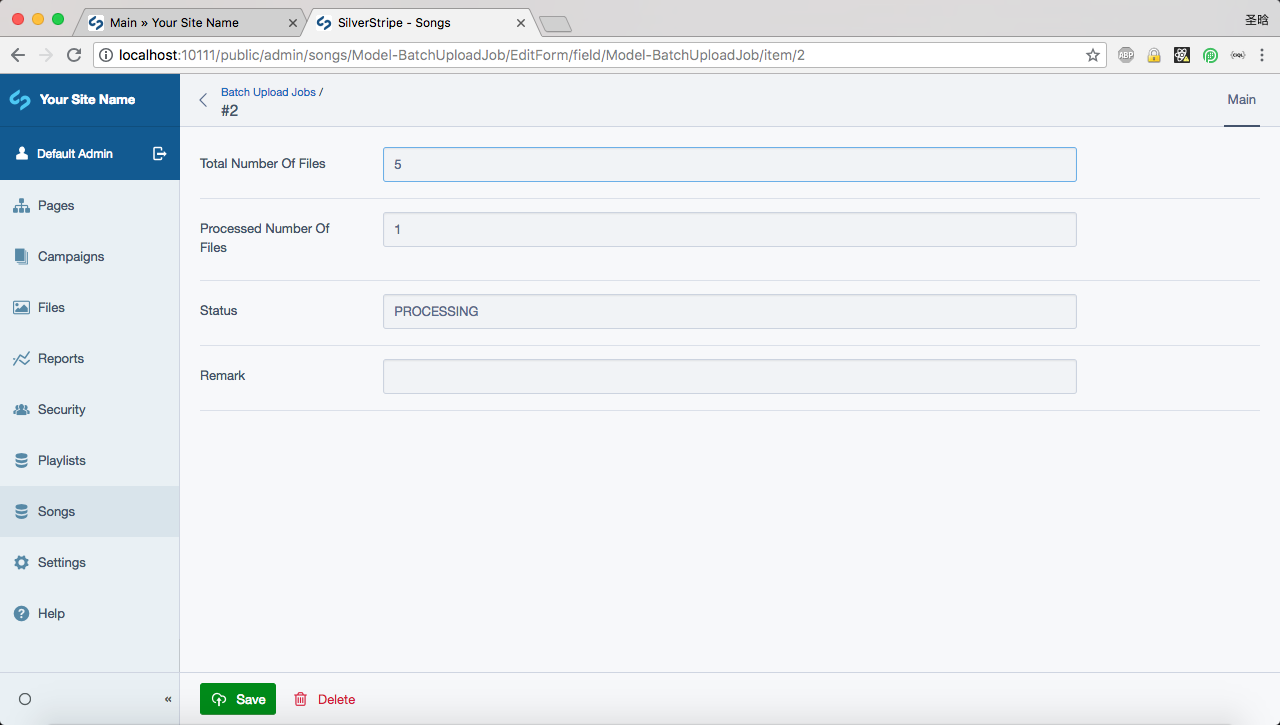Delete this batch upload job
The height and width of the screenshot is (725, 1280).
(x=324, y=699)
